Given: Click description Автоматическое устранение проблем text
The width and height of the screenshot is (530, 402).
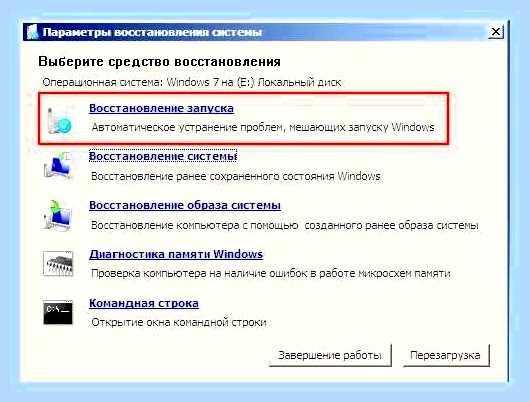Looking at the screenshot, I should (263, 127).
